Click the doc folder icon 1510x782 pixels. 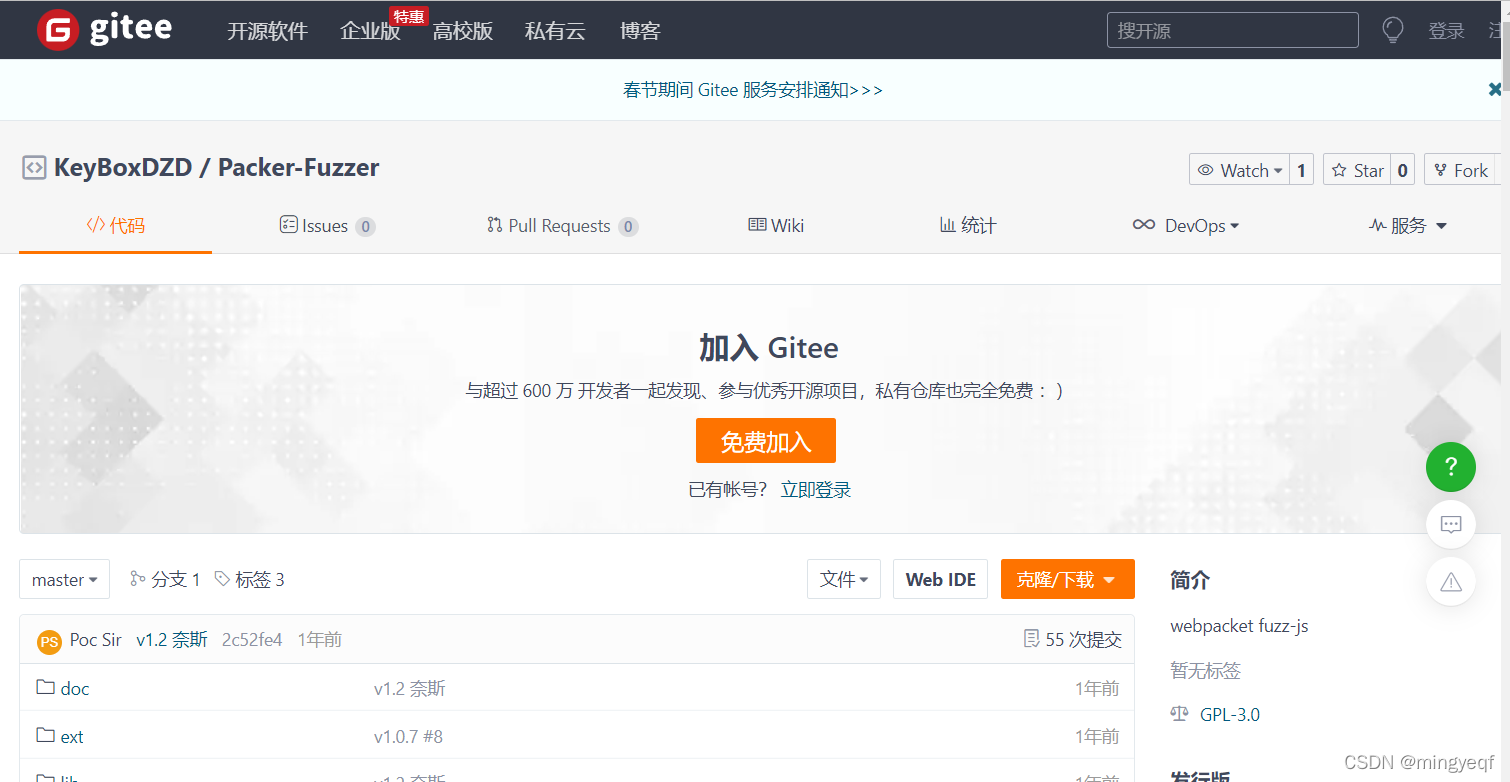point(45,687)
